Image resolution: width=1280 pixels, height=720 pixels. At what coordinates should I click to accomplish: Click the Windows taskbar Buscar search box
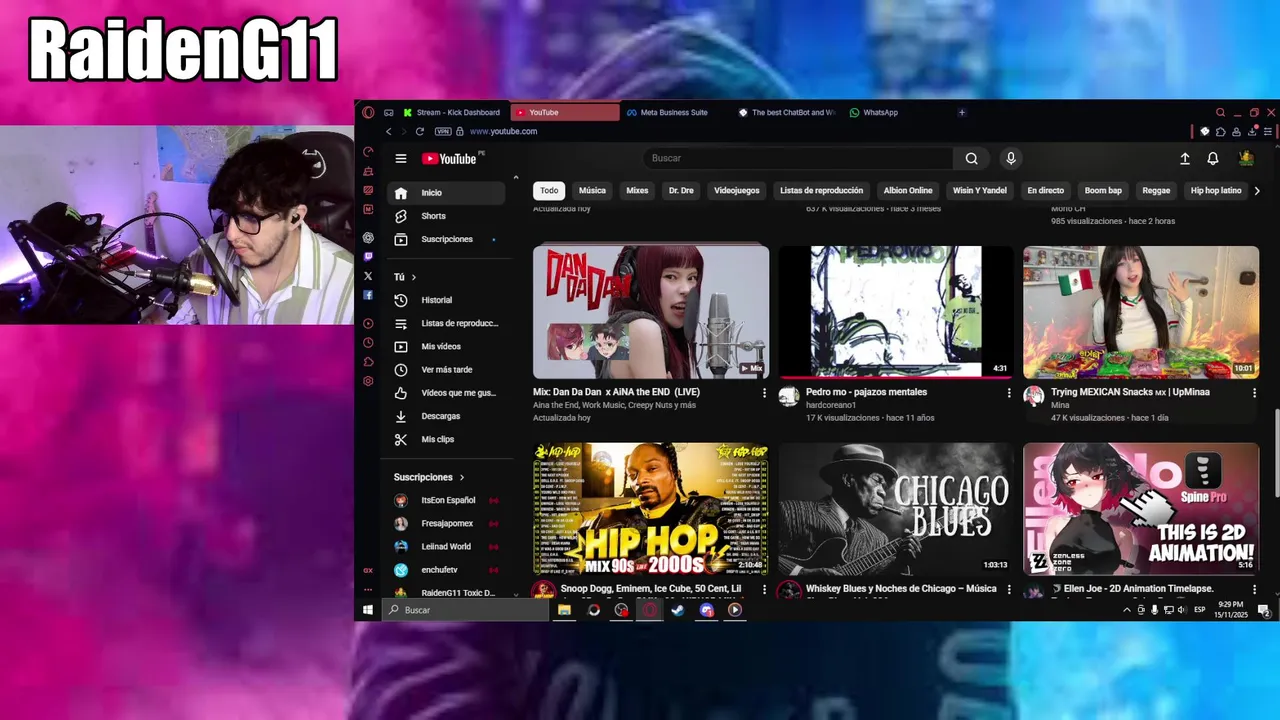[466, 610]
